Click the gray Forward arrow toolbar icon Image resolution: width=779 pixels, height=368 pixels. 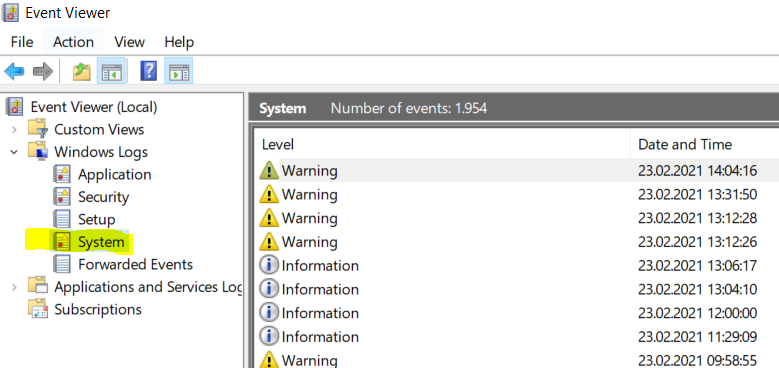point(43,72)
